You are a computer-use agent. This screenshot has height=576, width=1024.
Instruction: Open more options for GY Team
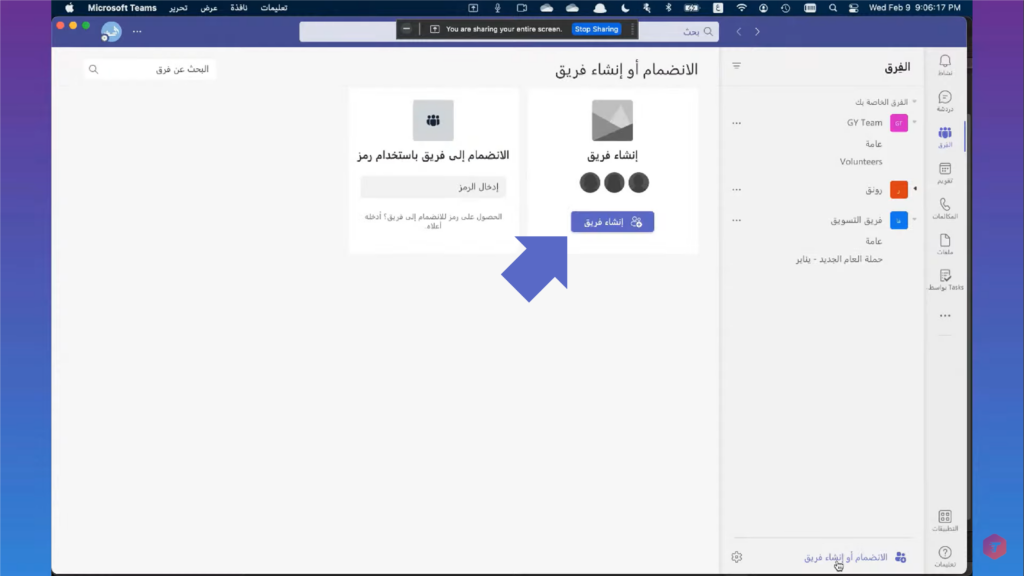click(x=737, y=123)
